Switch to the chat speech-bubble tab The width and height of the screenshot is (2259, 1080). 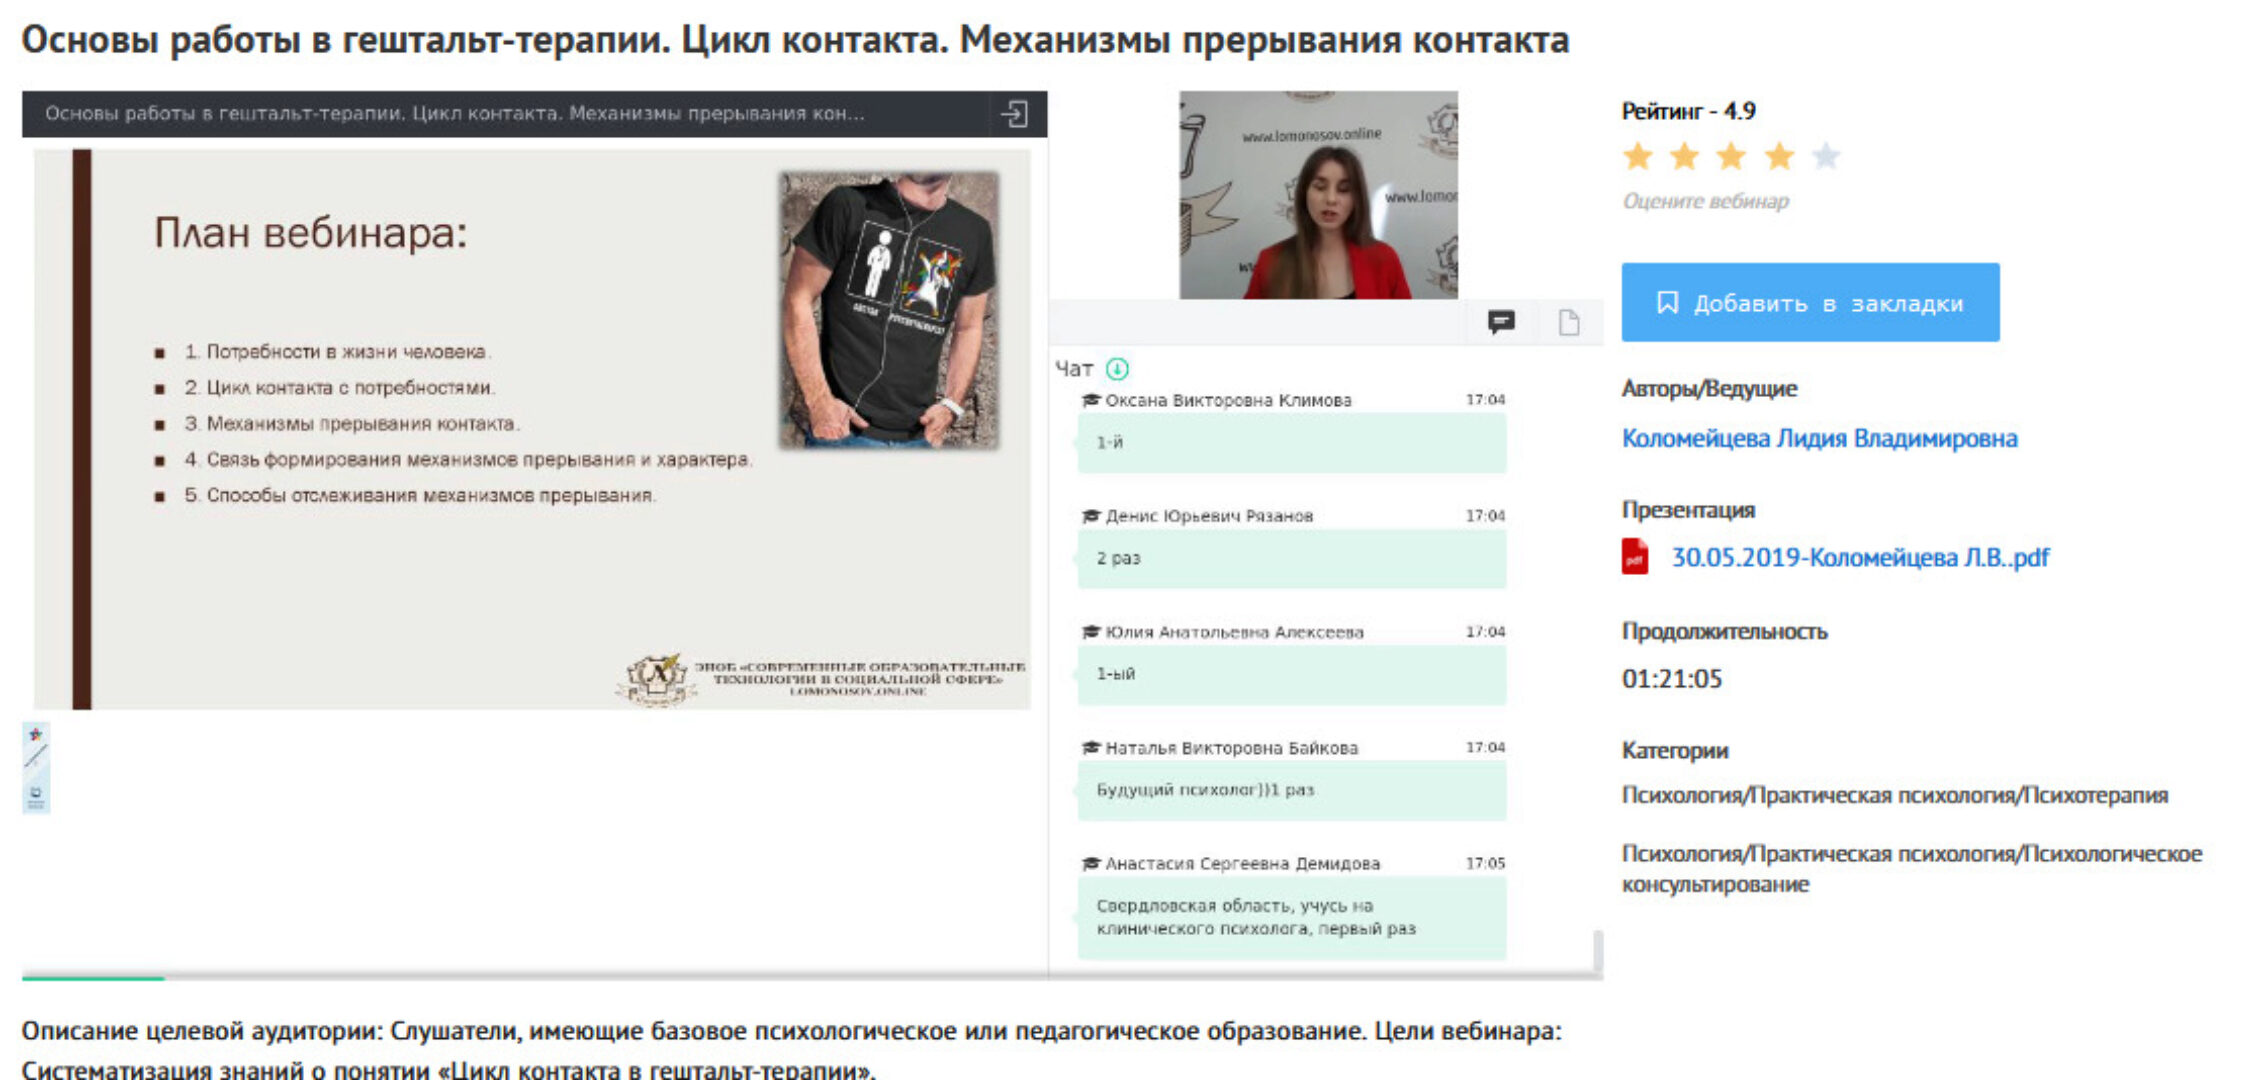click(1501, 322)
